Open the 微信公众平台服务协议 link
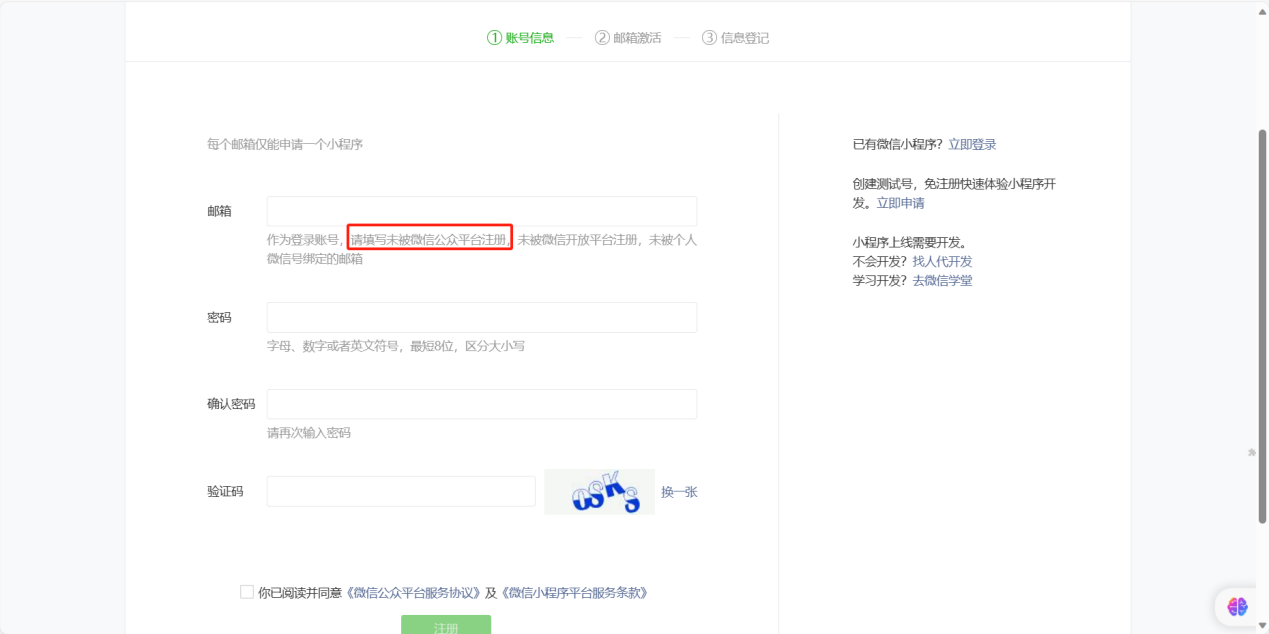The image size is (1269, 634). click(x=414, y=593)
